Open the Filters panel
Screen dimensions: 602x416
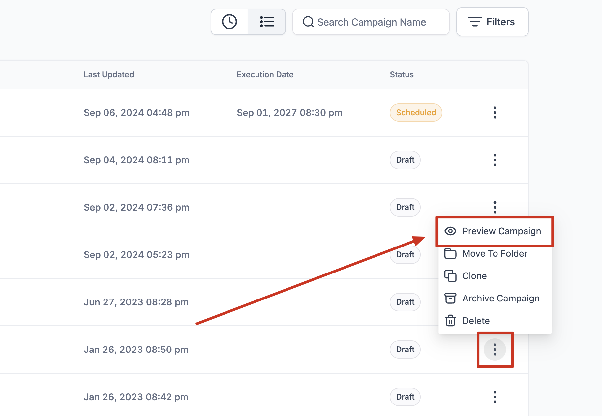(492, 22)
